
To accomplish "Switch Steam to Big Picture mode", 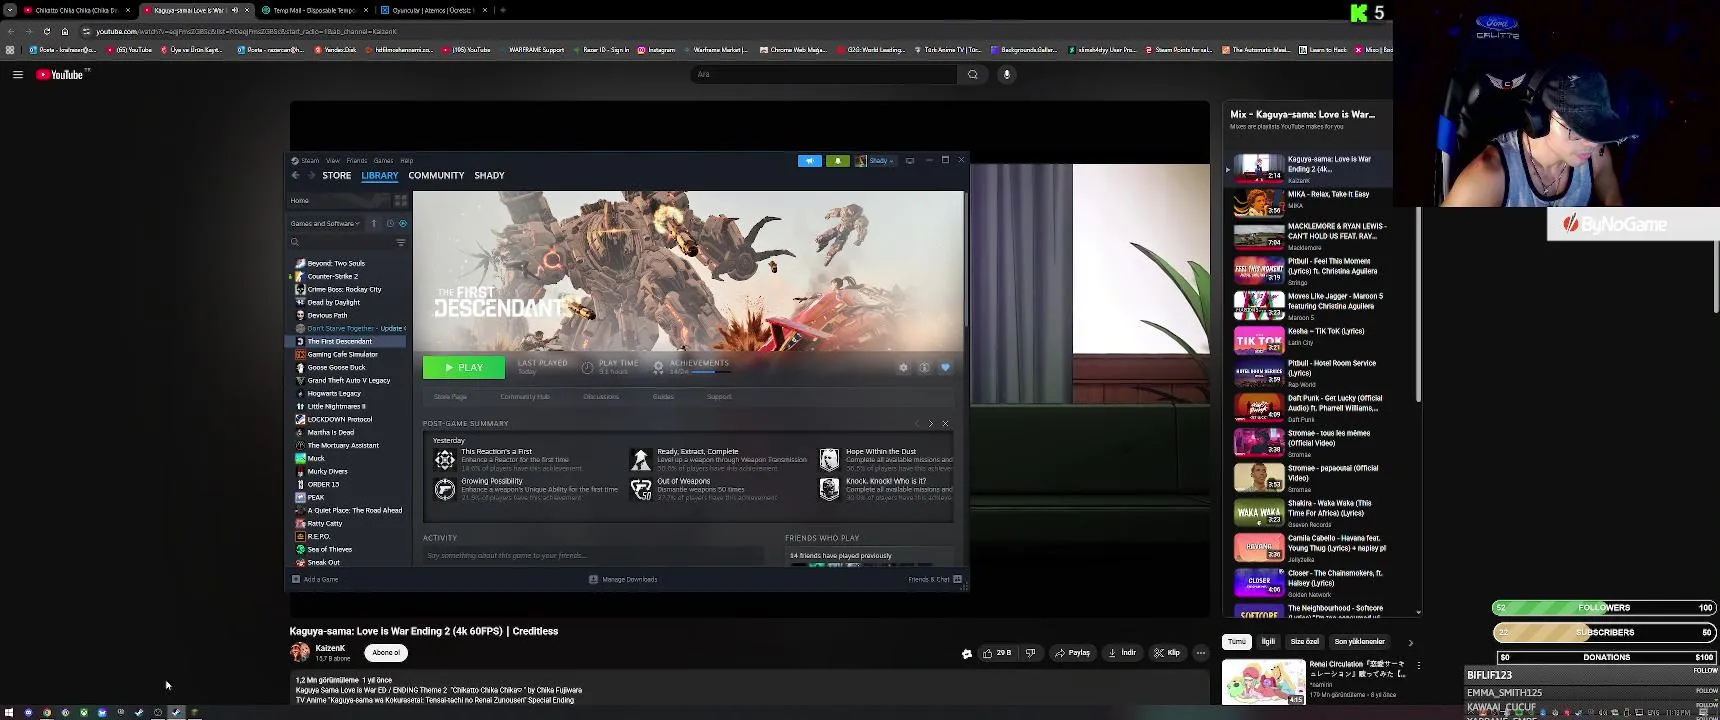I will tap(910, 160).
